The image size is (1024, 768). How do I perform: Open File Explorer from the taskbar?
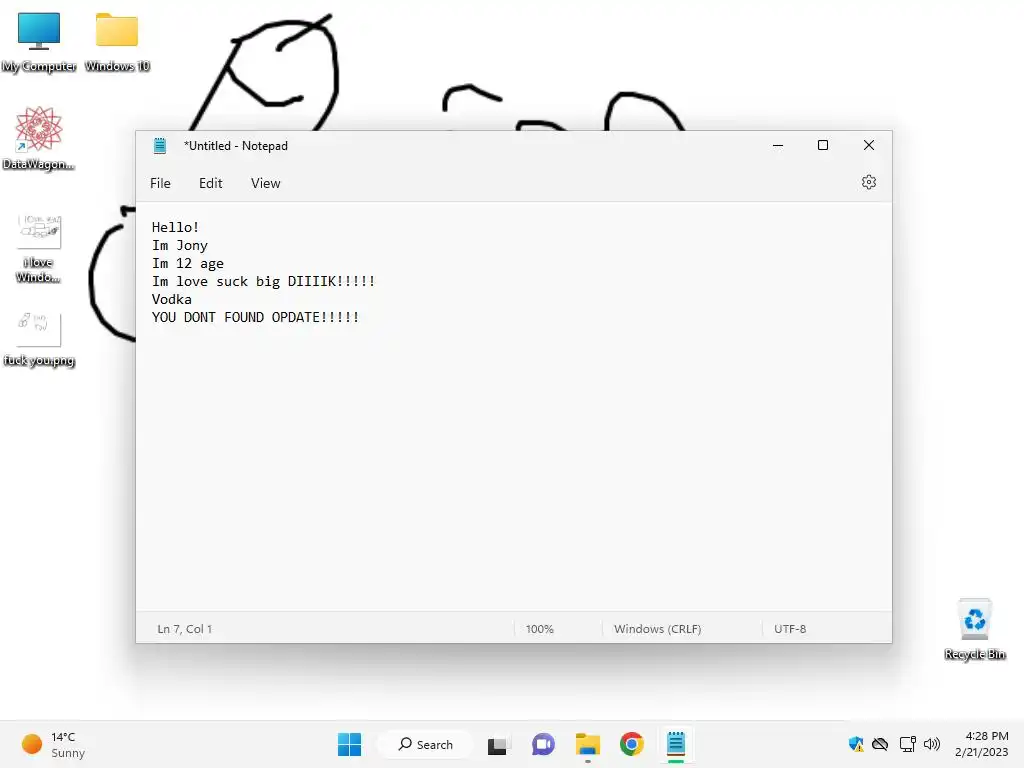pos(587,744)
